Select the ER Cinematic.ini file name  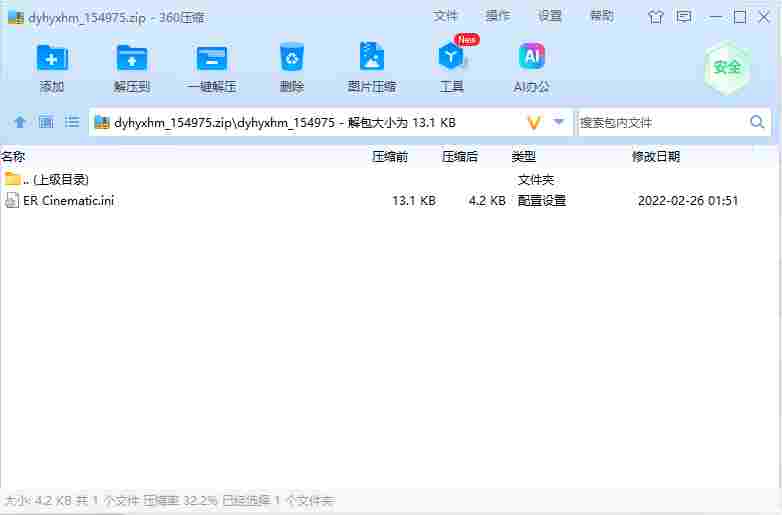pos(69,200)
